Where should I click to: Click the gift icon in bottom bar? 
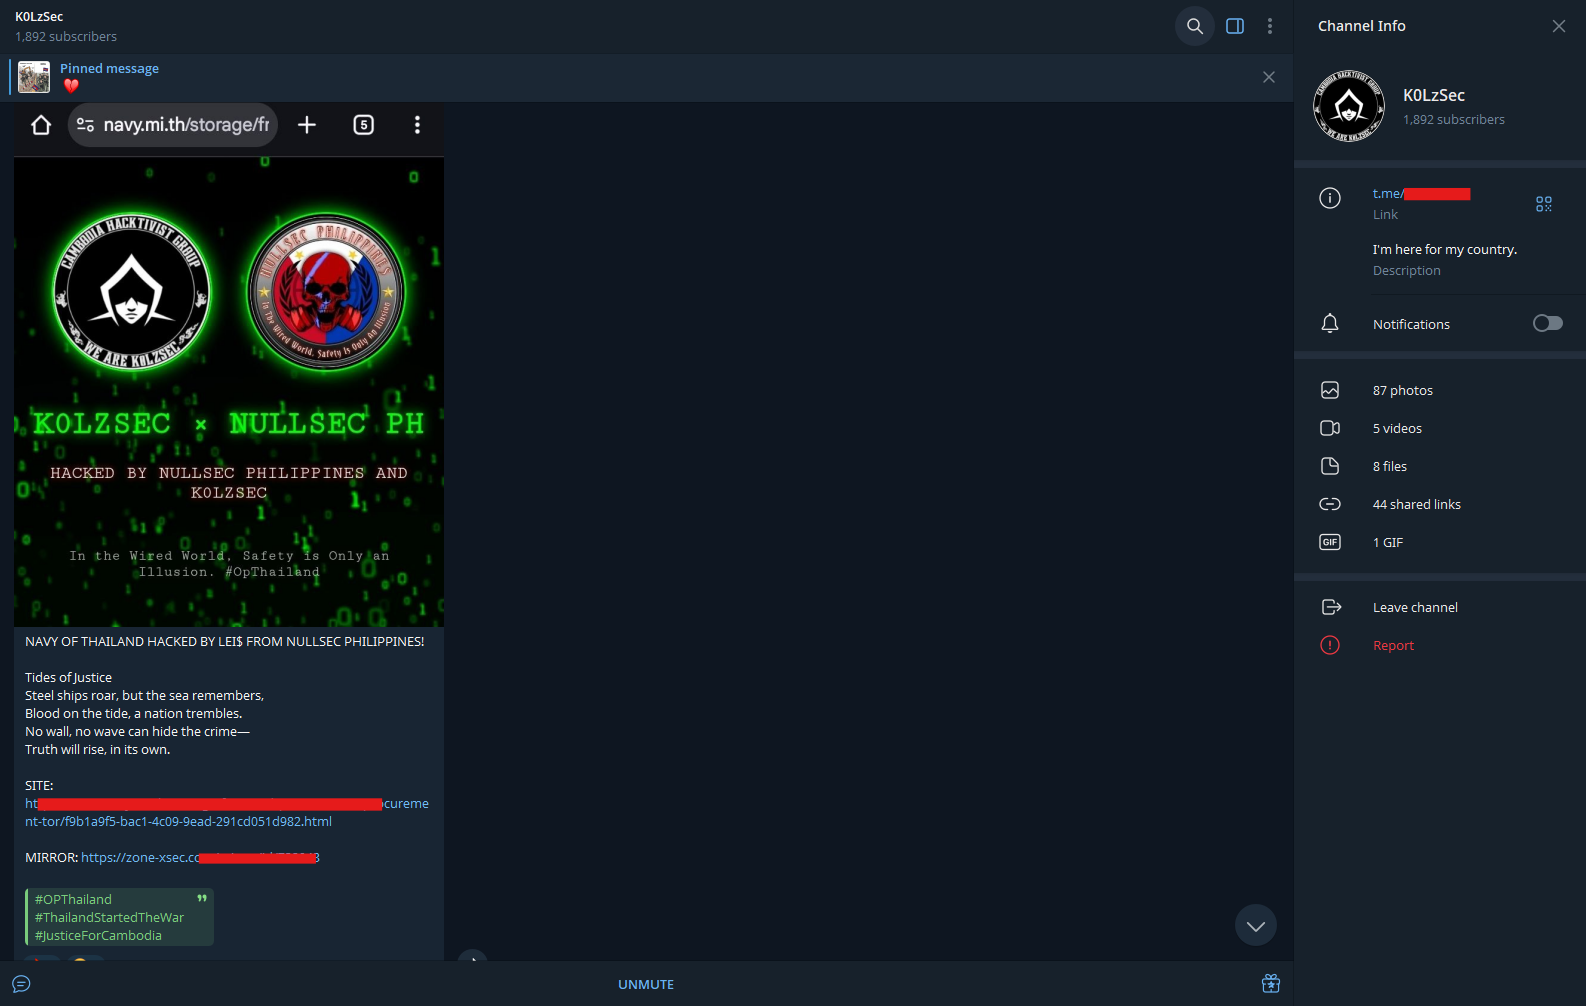(1271, 984)
